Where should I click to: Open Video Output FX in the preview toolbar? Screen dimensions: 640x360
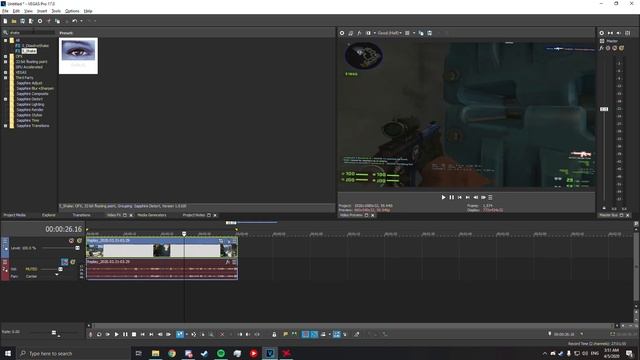[359, 33]
